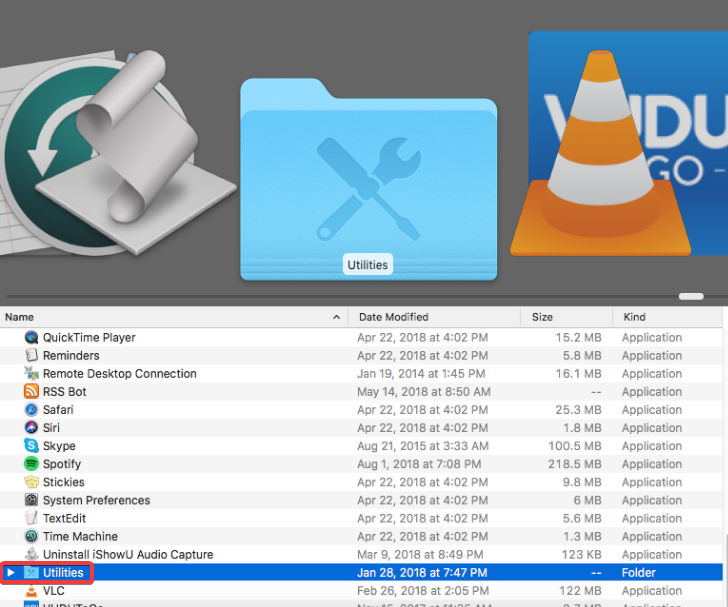
Task: Select the TextEdit name text
Action: [x=65, y=519]
